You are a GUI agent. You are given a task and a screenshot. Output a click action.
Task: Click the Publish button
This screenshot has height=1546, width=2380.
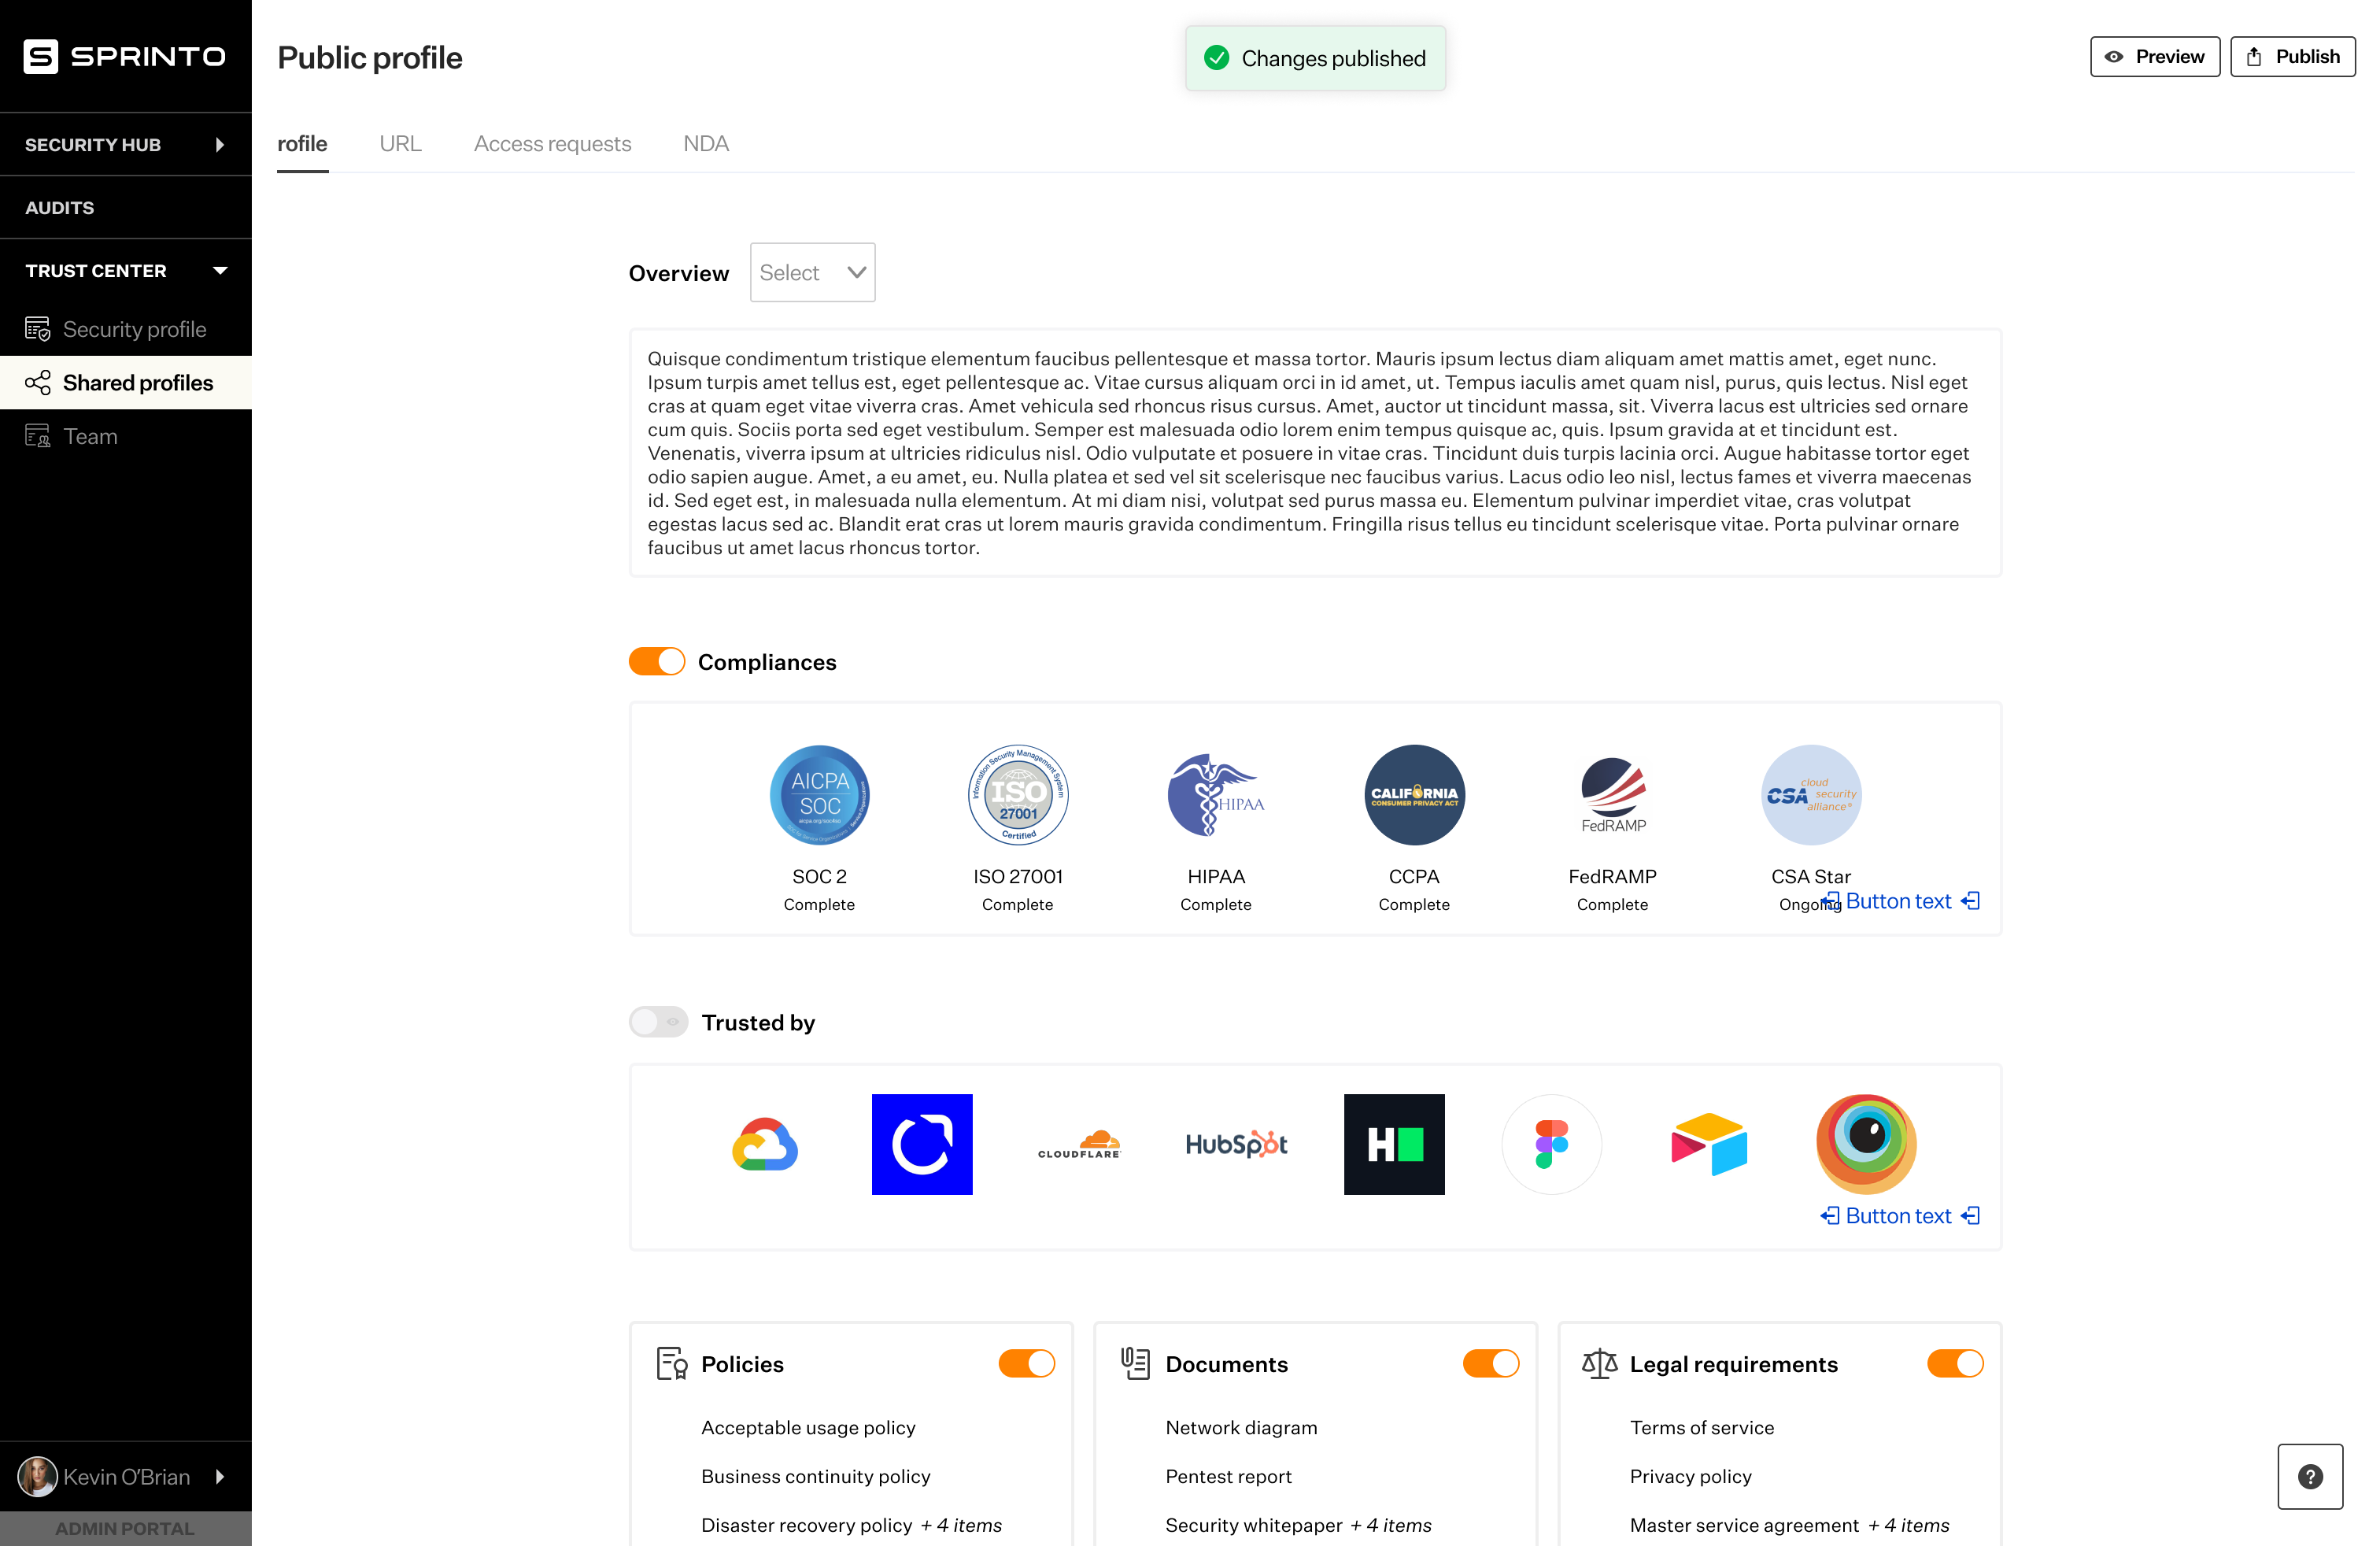click(2292, 57)
